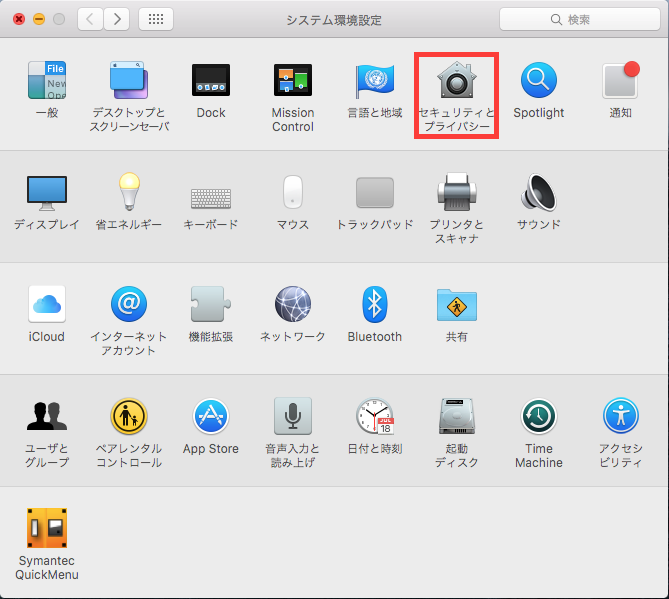Open Mission Control preferences
Image resolution: width=669 pixels, height=599 pixels.
point(293,80)
